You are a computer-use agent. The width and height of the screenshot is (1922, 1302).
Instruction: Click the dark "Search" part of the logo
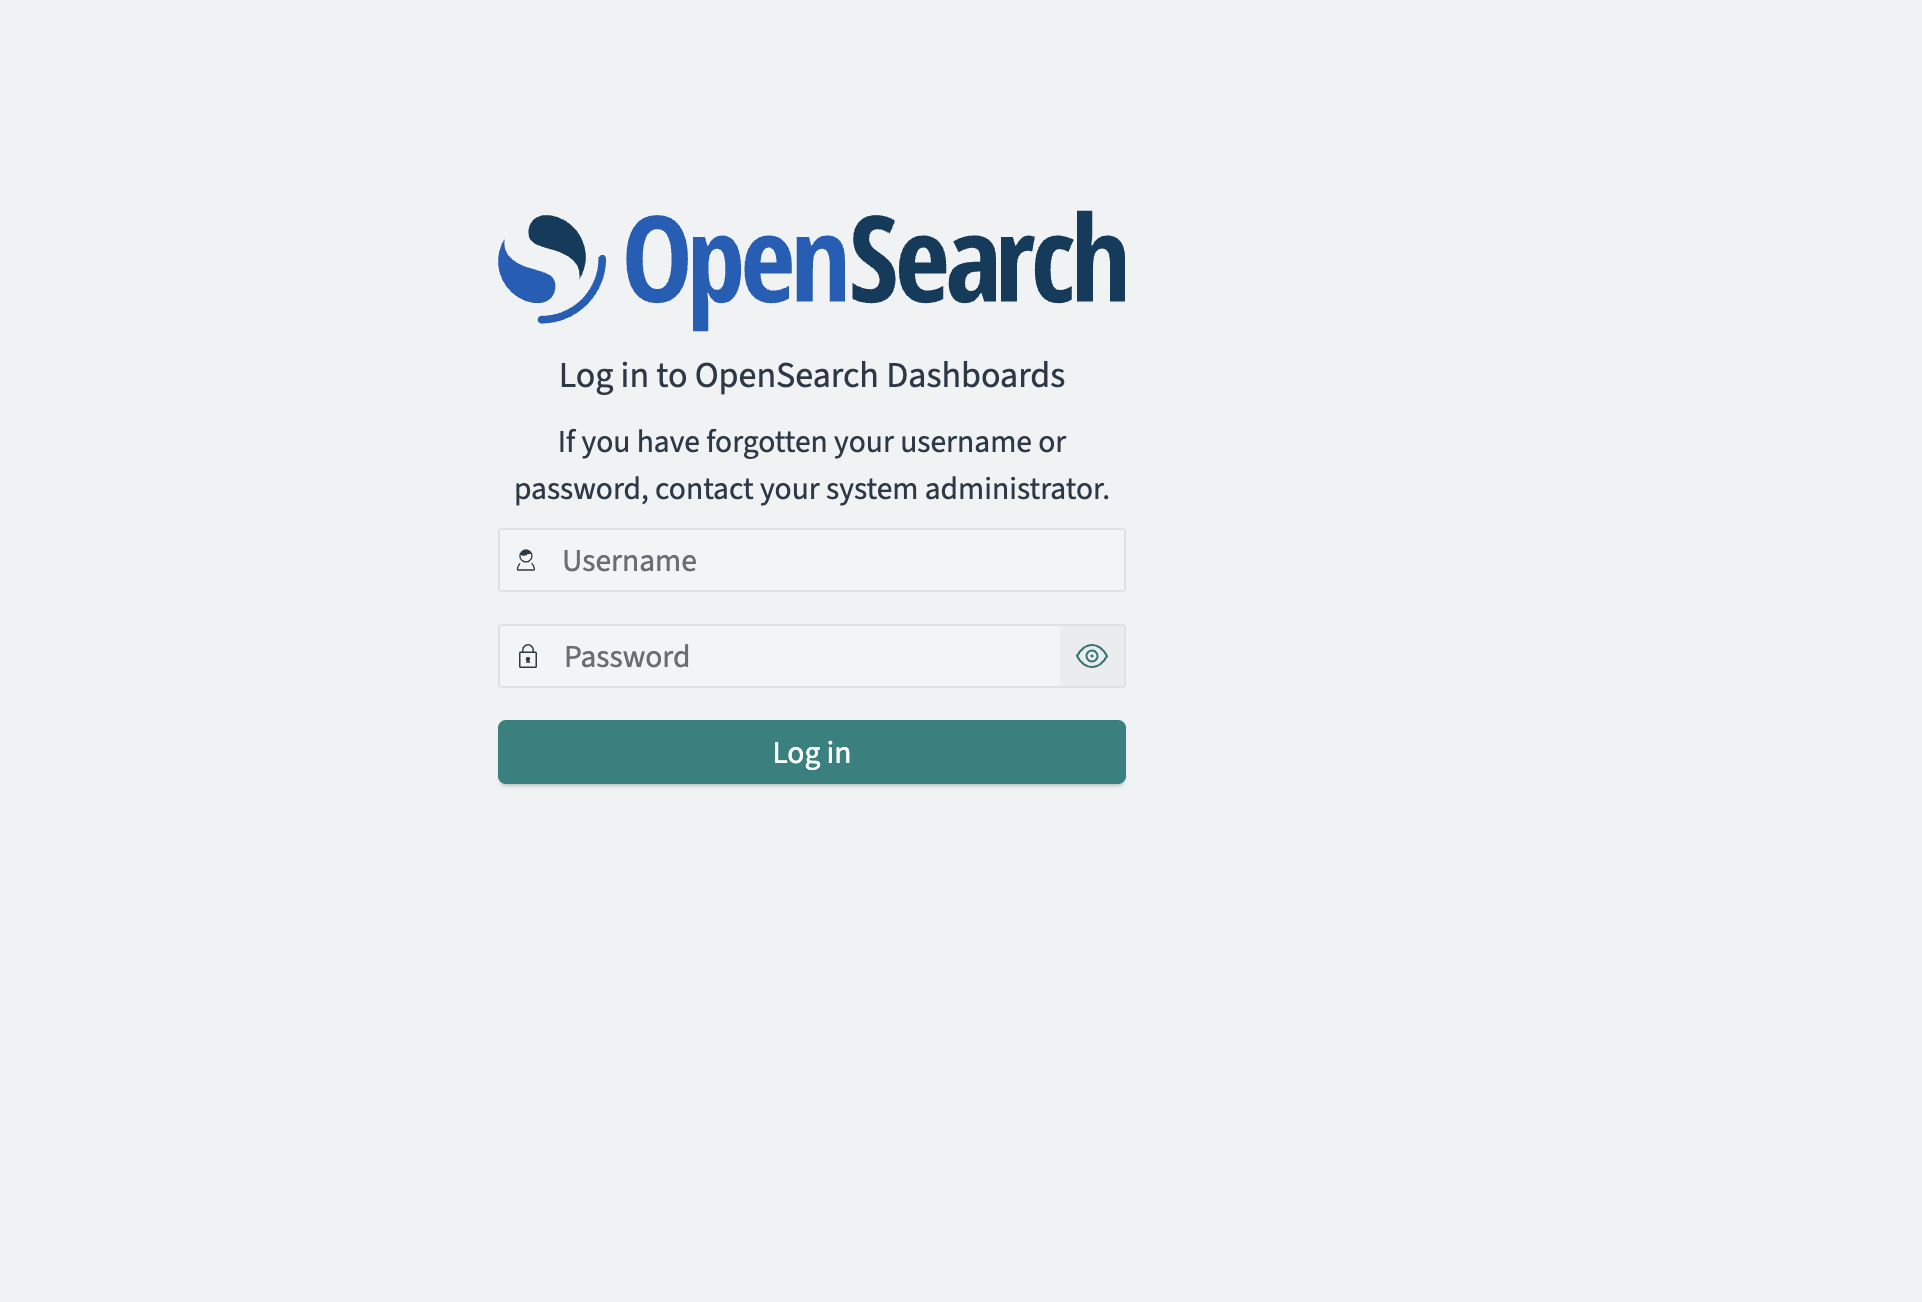988,258
